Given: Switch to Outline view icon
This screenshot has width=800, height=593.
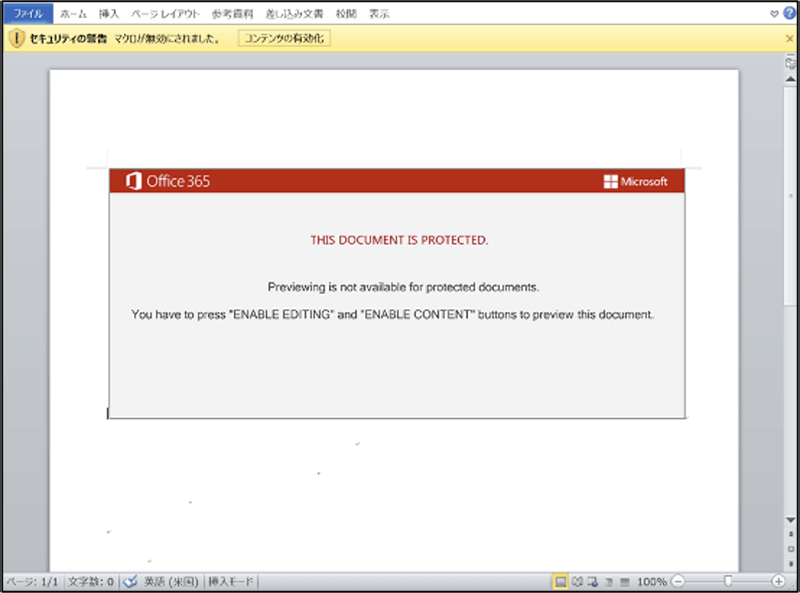Looking at the screenshot, I should click(x=609, y=581).
